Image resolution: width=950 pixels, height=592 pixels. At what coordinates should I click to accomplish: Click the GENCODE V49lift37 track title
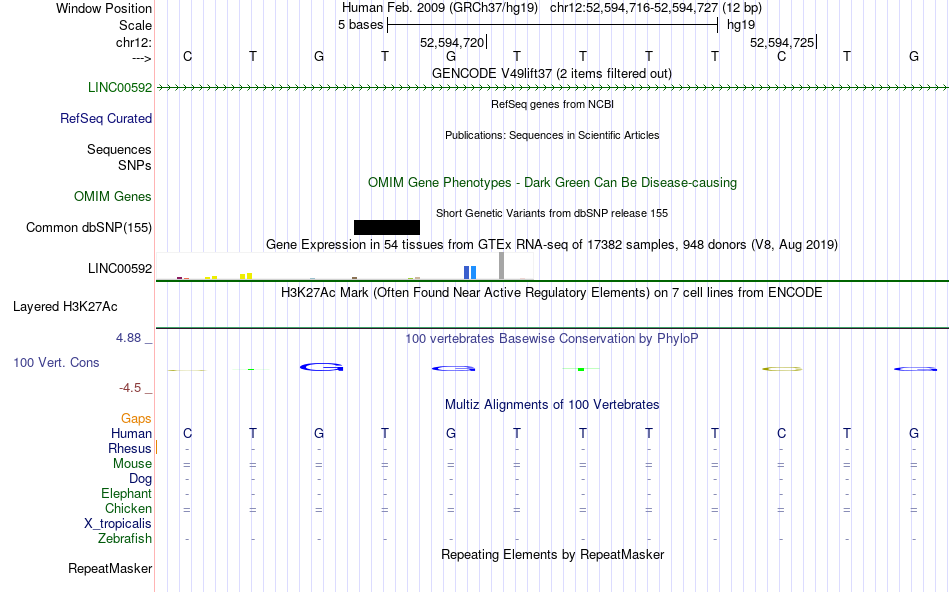click(x=551, y=73)
